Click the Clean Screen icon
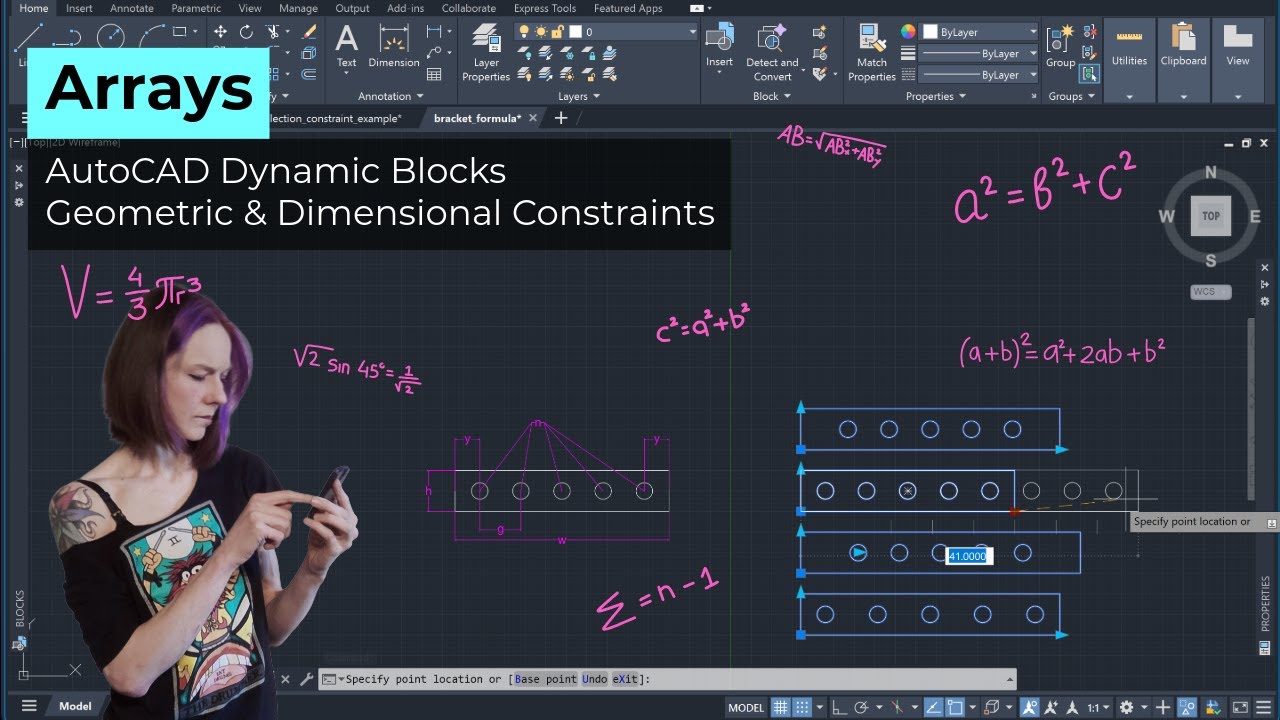The image size is (1280, 720). point(1240,707)
